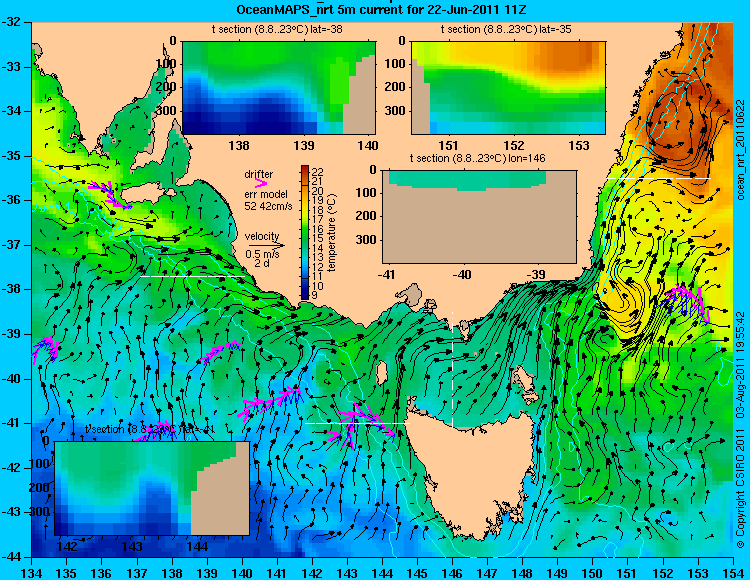The height and width of the screenshot is (580, 750).
Task: Click the drifter track near 134.5 longitude
Action: [x=45, y=349]
